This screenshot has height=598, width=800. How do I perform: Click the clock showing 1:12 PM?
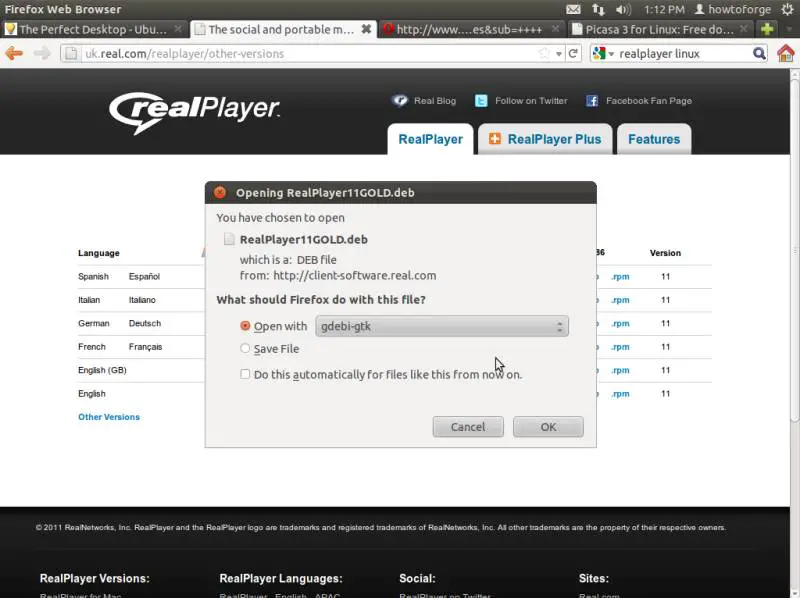pos(664,9)
